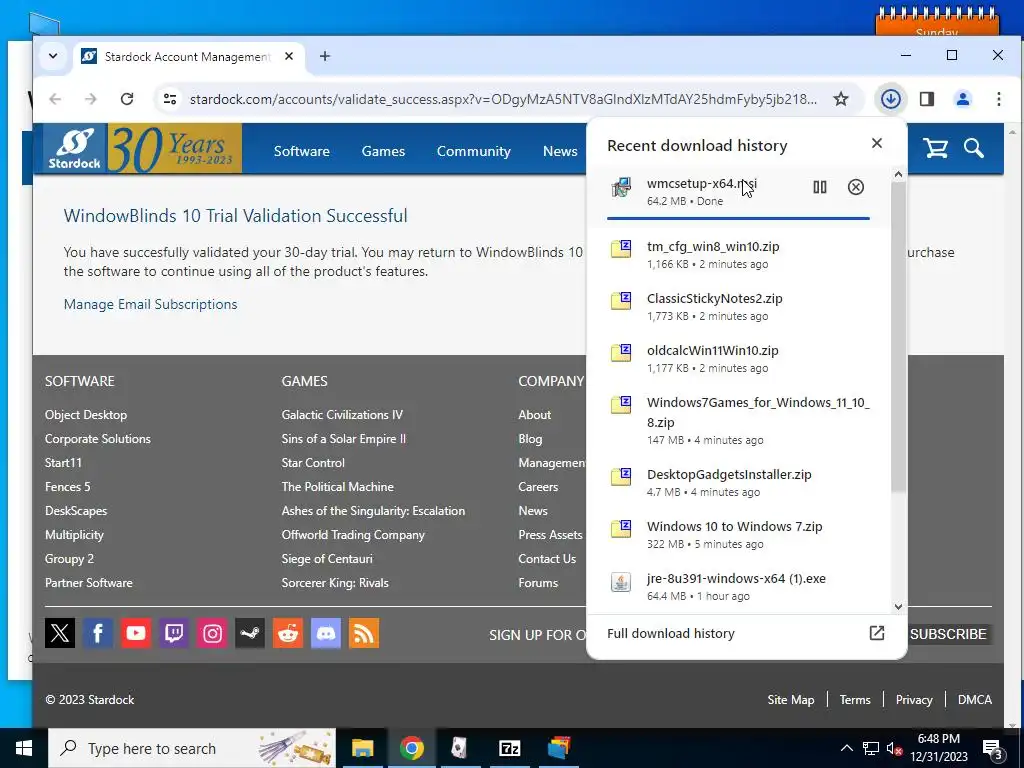Open a new Chrome tab

[x=325, y=56]
